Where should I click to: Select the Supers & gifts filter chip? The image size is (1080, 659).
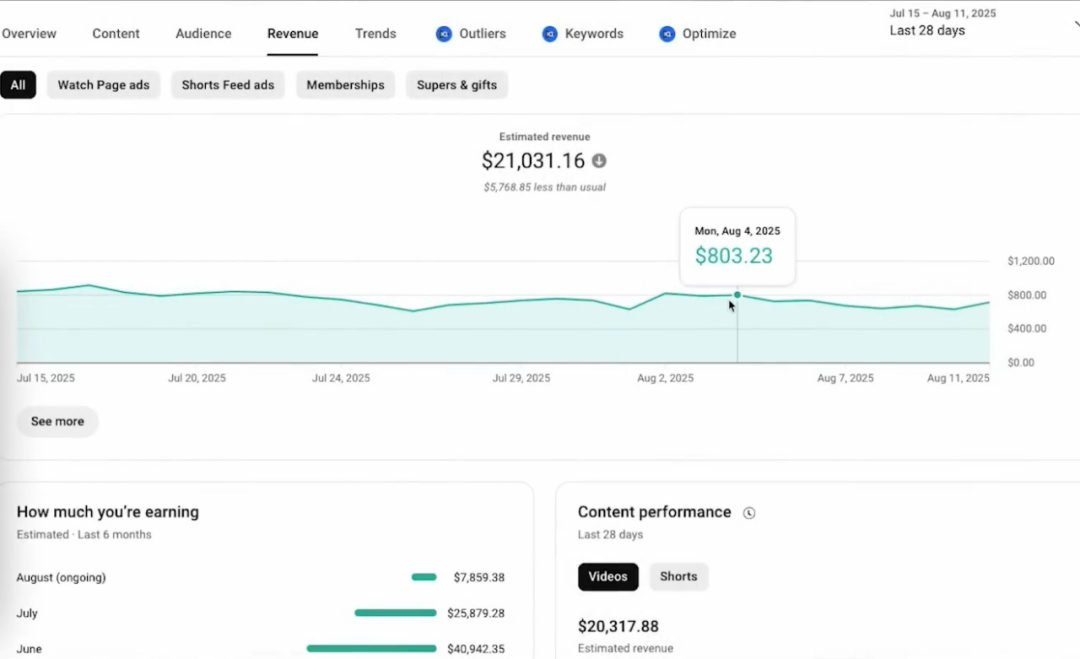point(457,85)
